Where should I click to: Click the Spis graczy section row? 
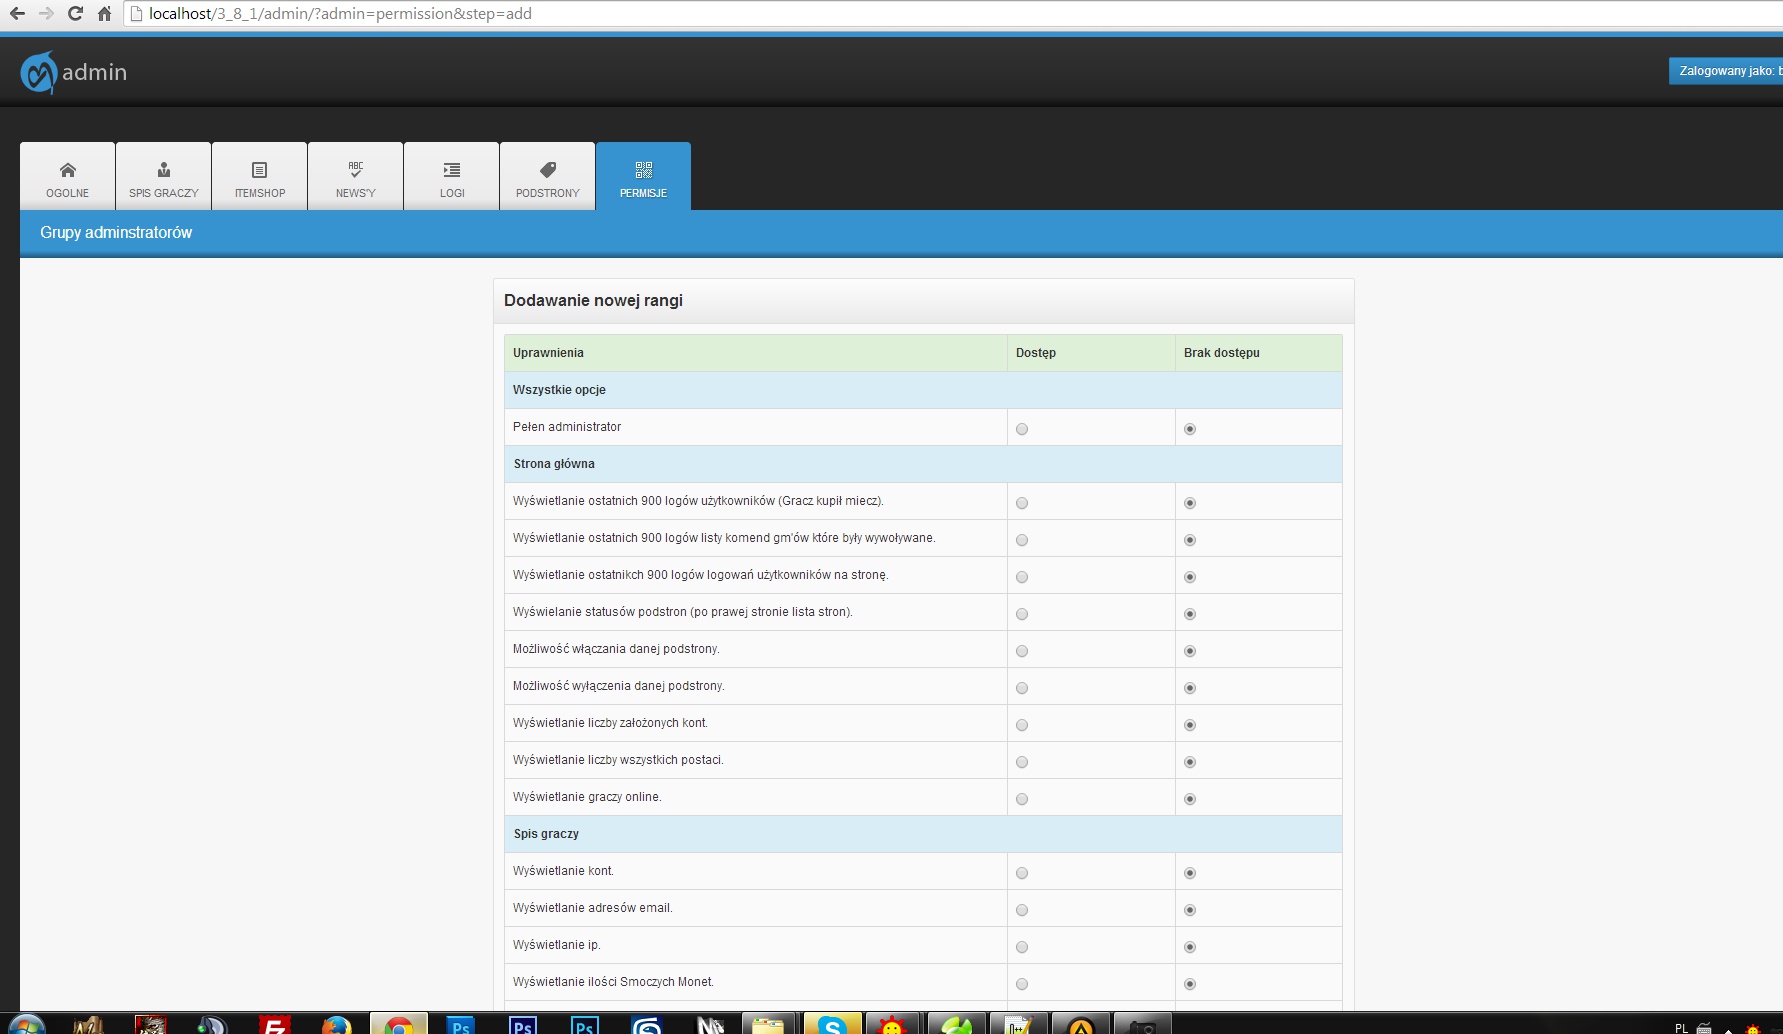[923, 834]
